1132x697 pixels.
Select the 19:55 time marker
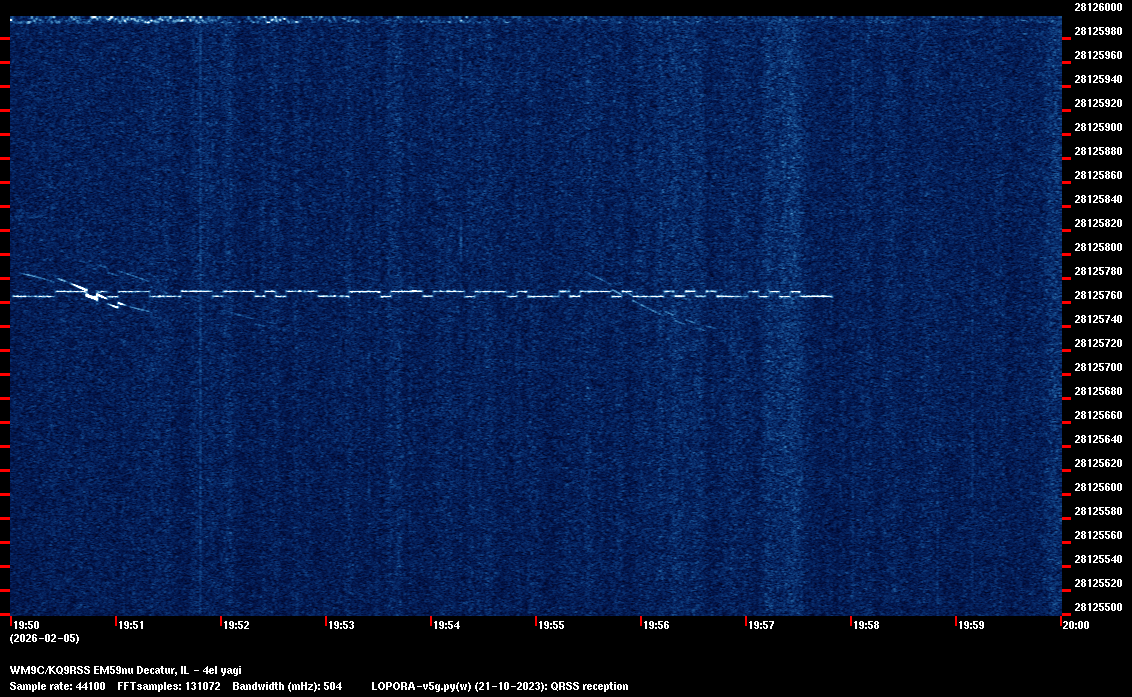pos(551,625)
